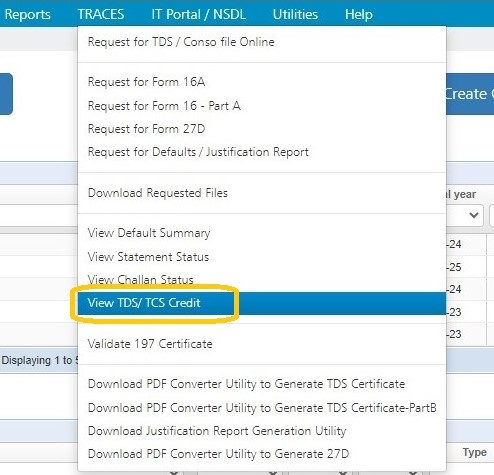The image size is (494, 475).
Task: Open the Help menu
Action: click(359, 14)
